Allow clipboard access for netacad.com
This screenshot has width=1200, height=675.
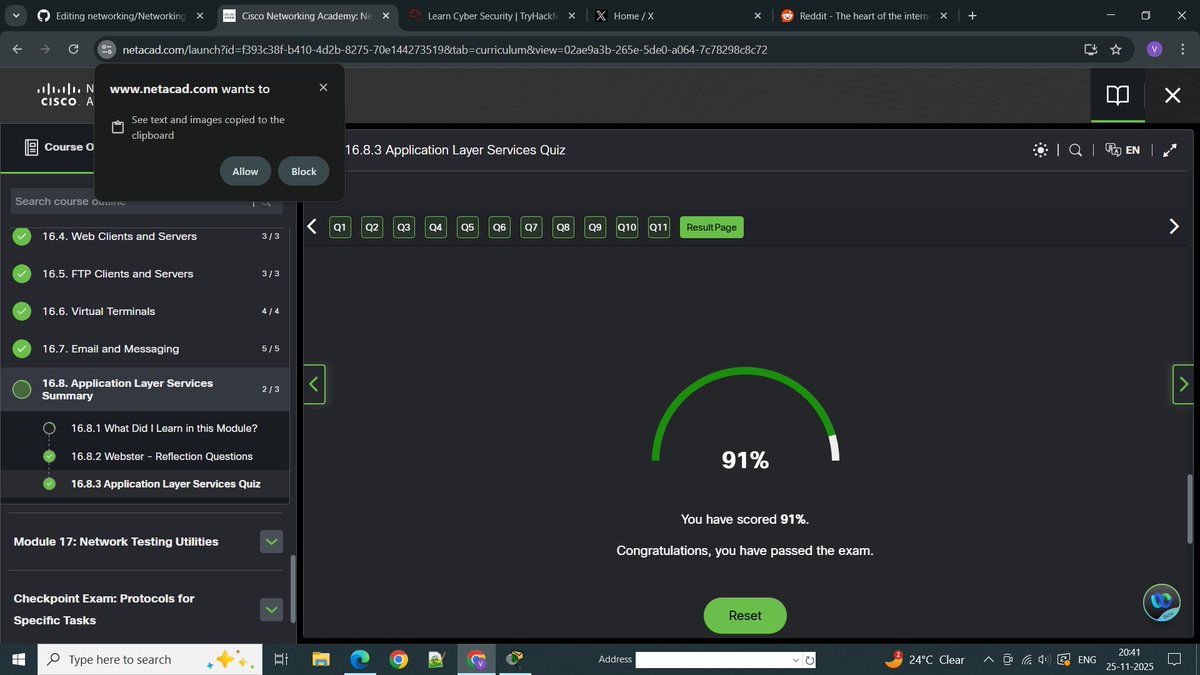245,171
